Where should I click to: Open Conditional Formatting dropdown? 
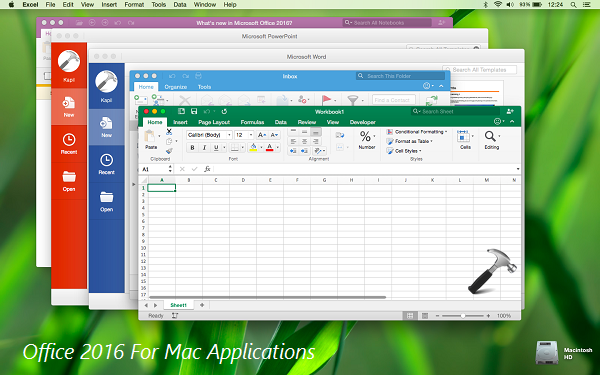(x=416, y=132)
